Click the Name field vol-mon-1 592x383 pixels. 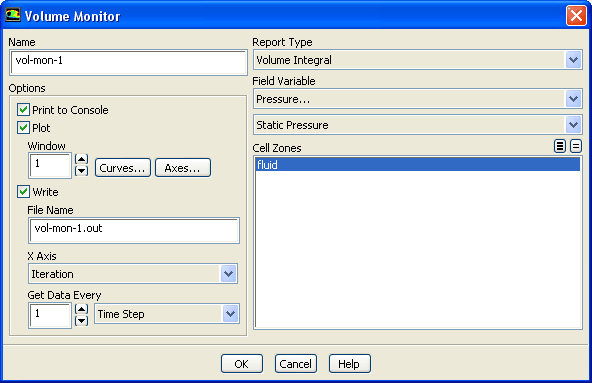[128, 62]
